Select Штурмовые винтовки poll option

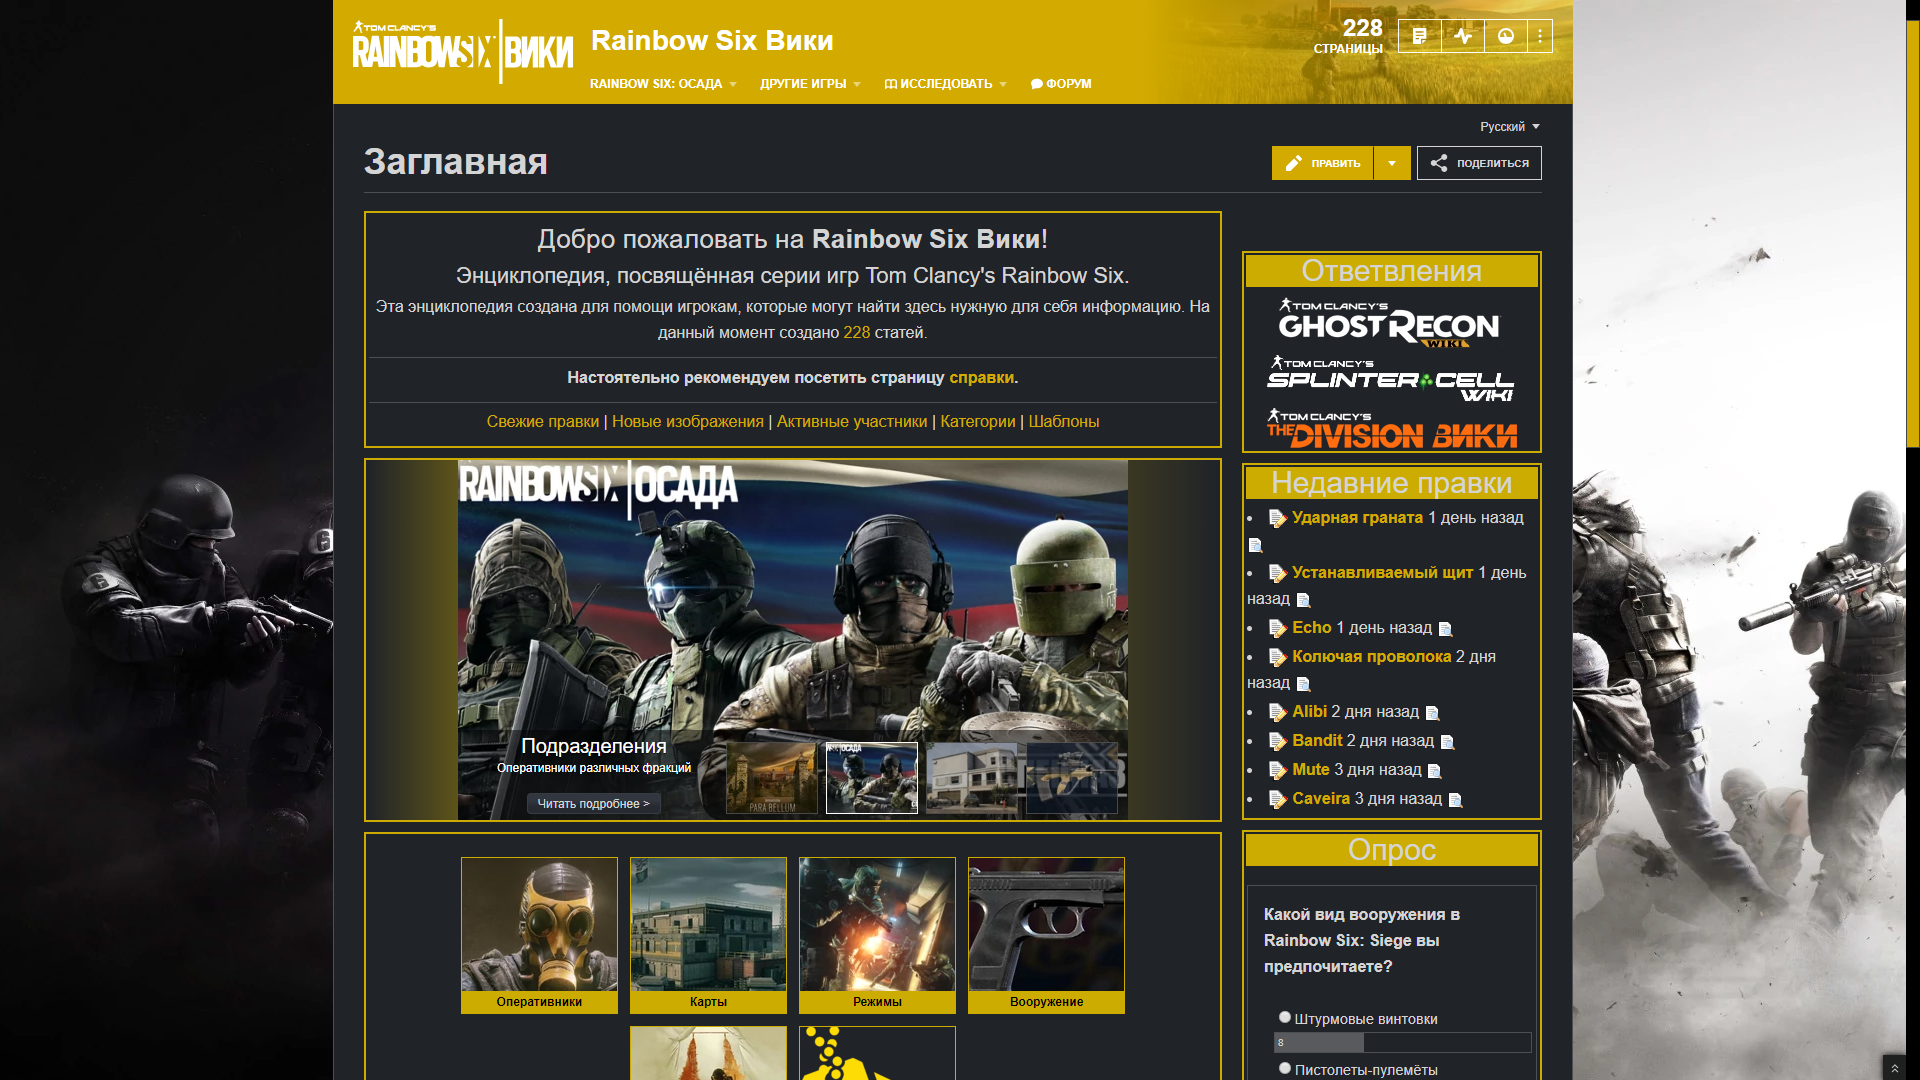pyautogui.click(x=1285, y=1017)
